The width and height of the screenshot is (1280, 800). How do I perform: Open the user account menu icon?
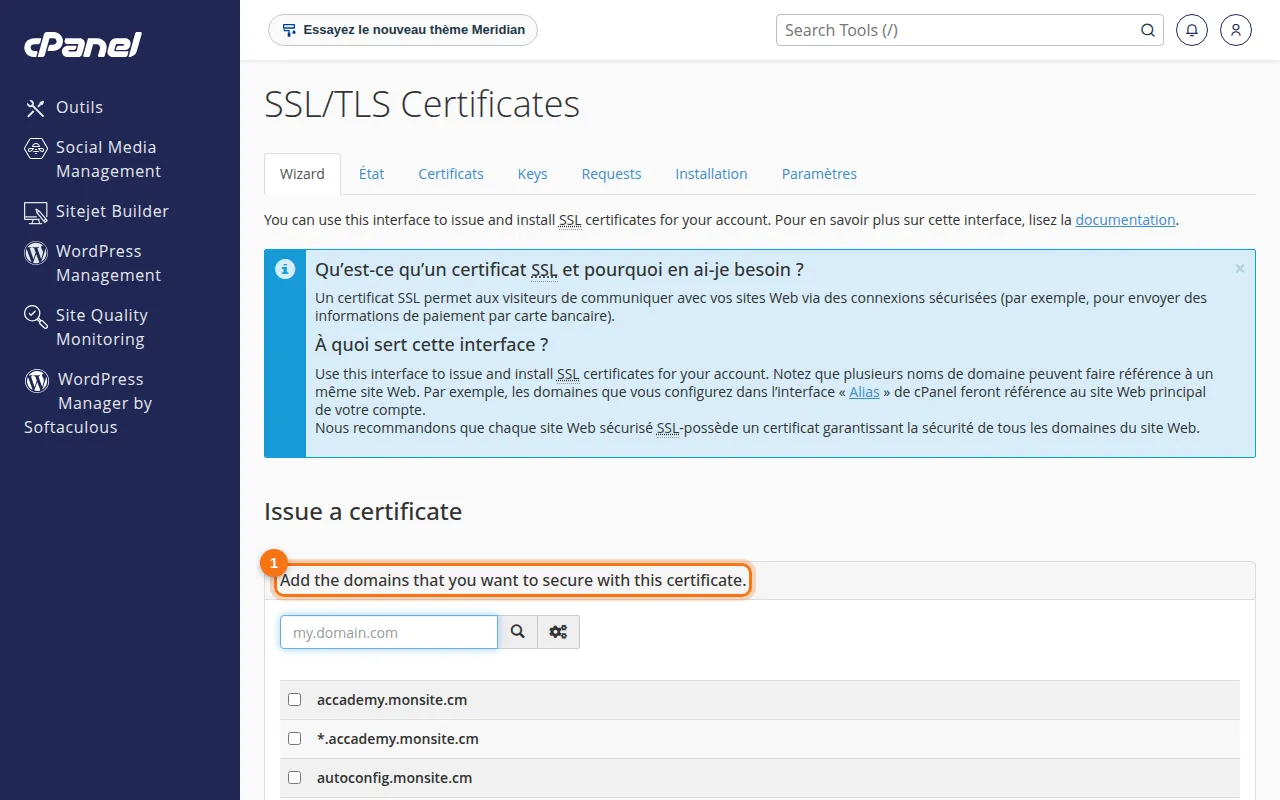pos(1236,30)
